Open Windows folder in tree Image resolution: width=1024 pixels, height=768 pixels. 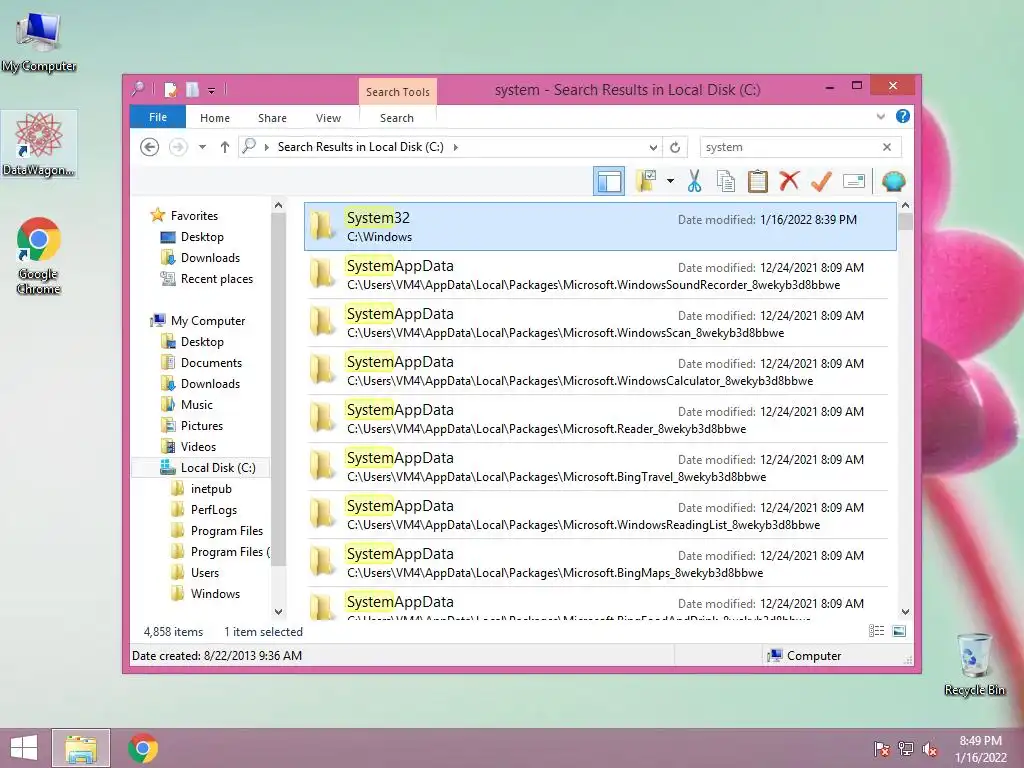tap(215, 594)
